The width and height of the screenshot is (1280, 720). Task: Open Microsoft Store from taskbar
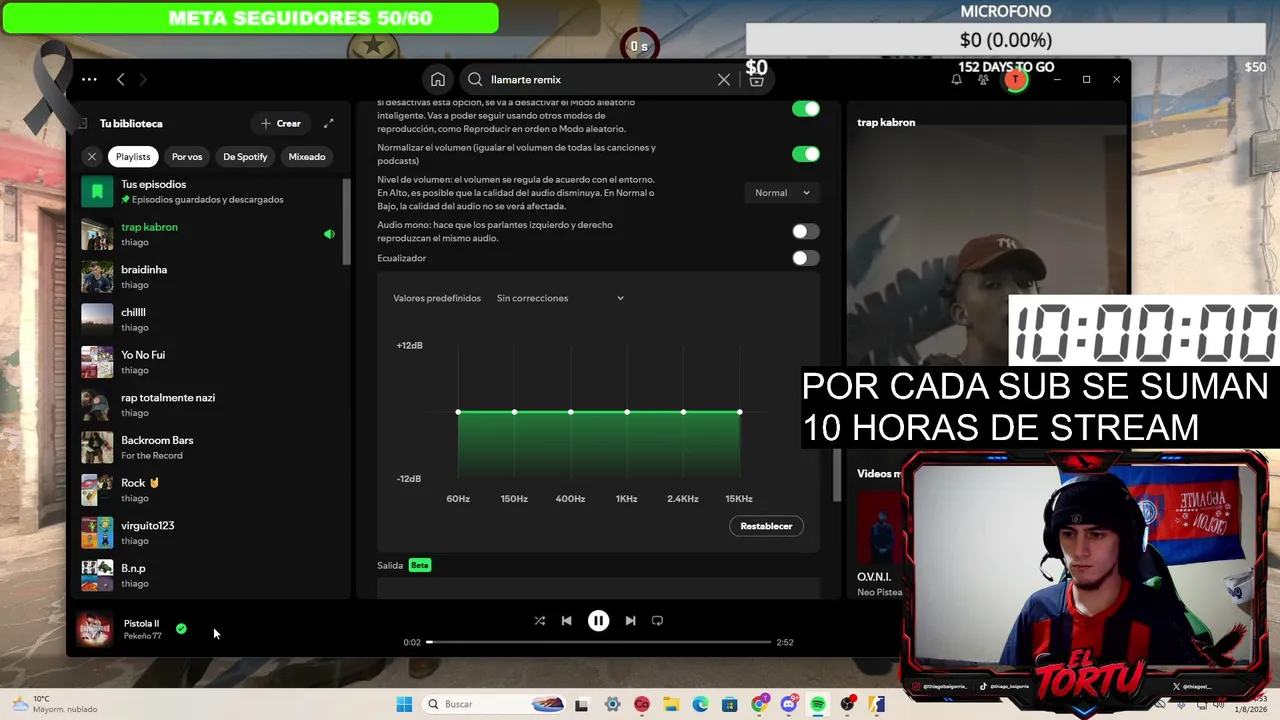pyautogui.click(x=730, y=704)
